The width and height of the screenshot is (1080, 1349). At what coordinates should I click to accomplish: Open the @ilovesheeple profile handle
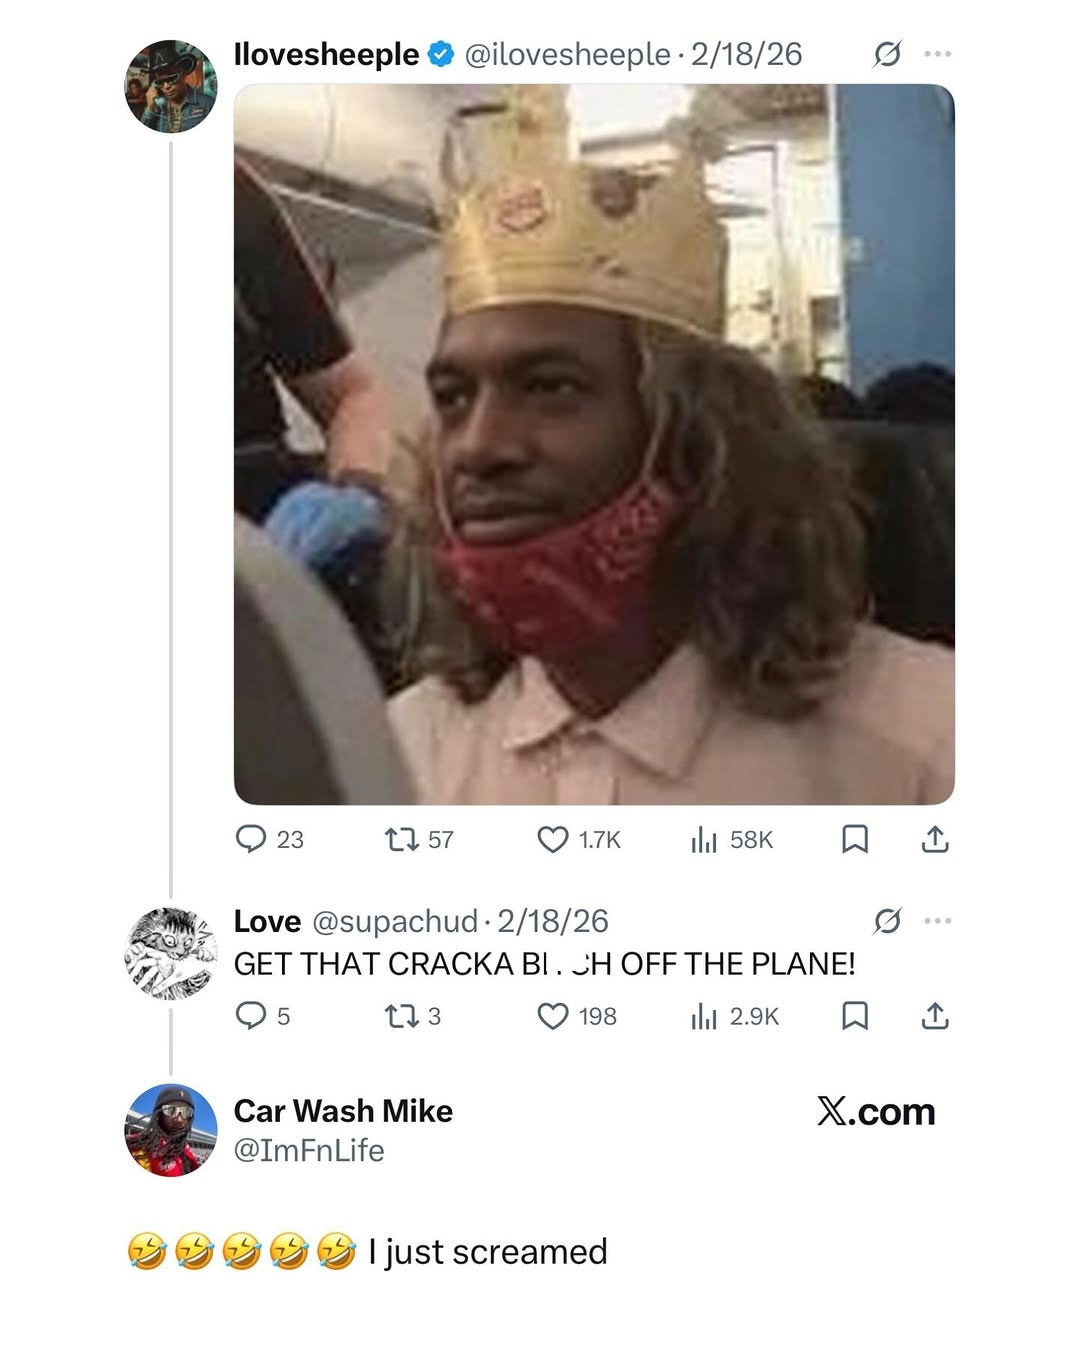567,54
